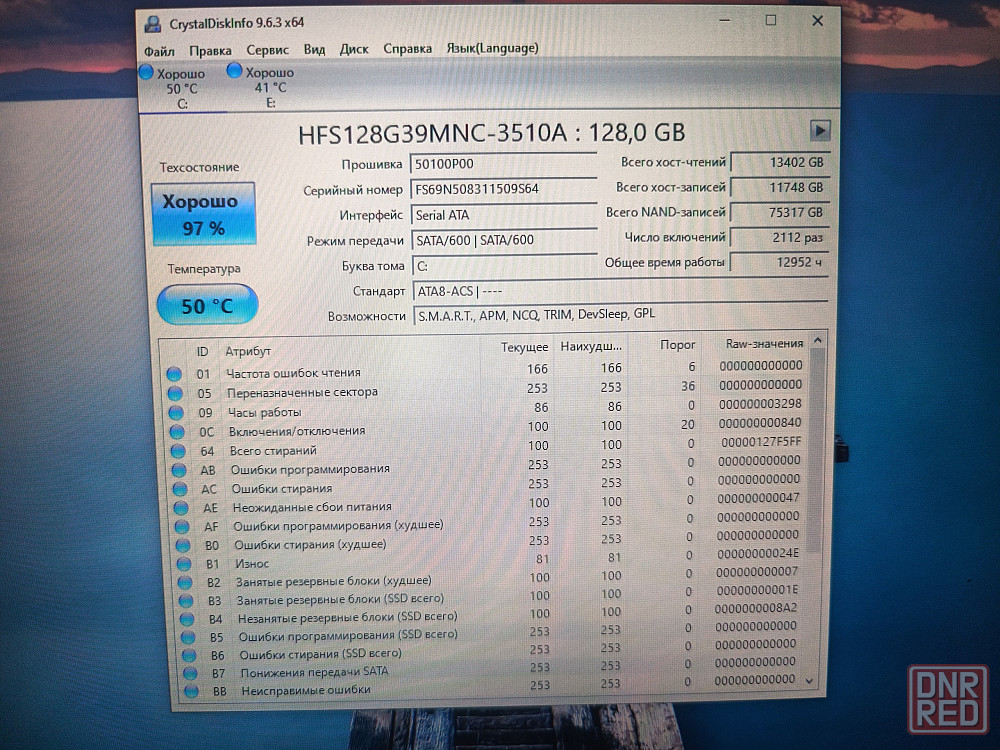This screenshot has width=1000, height=750.
Task: Click the SMART list scrollbar down arrow
Action: 809,681
